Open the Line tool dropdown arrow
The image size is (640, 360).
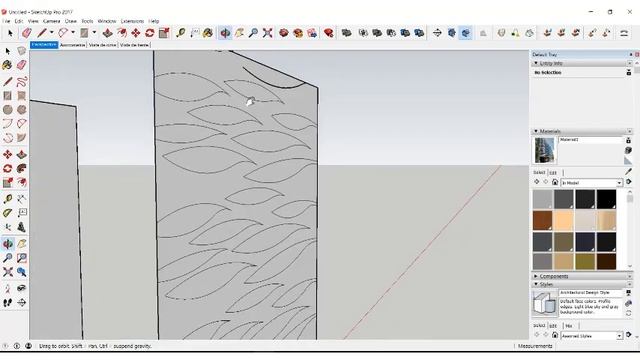click(51, 33)
